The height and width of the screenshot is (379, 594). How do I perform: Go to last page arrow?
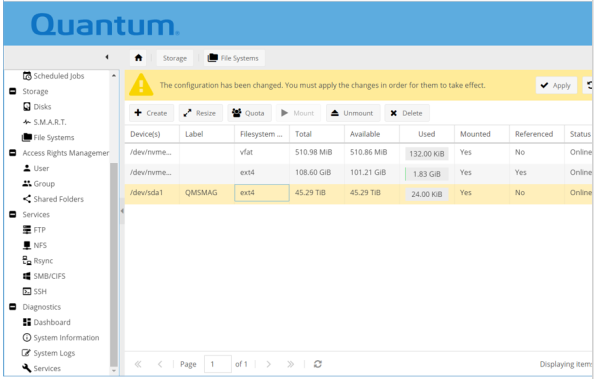(x=290, y=364)
